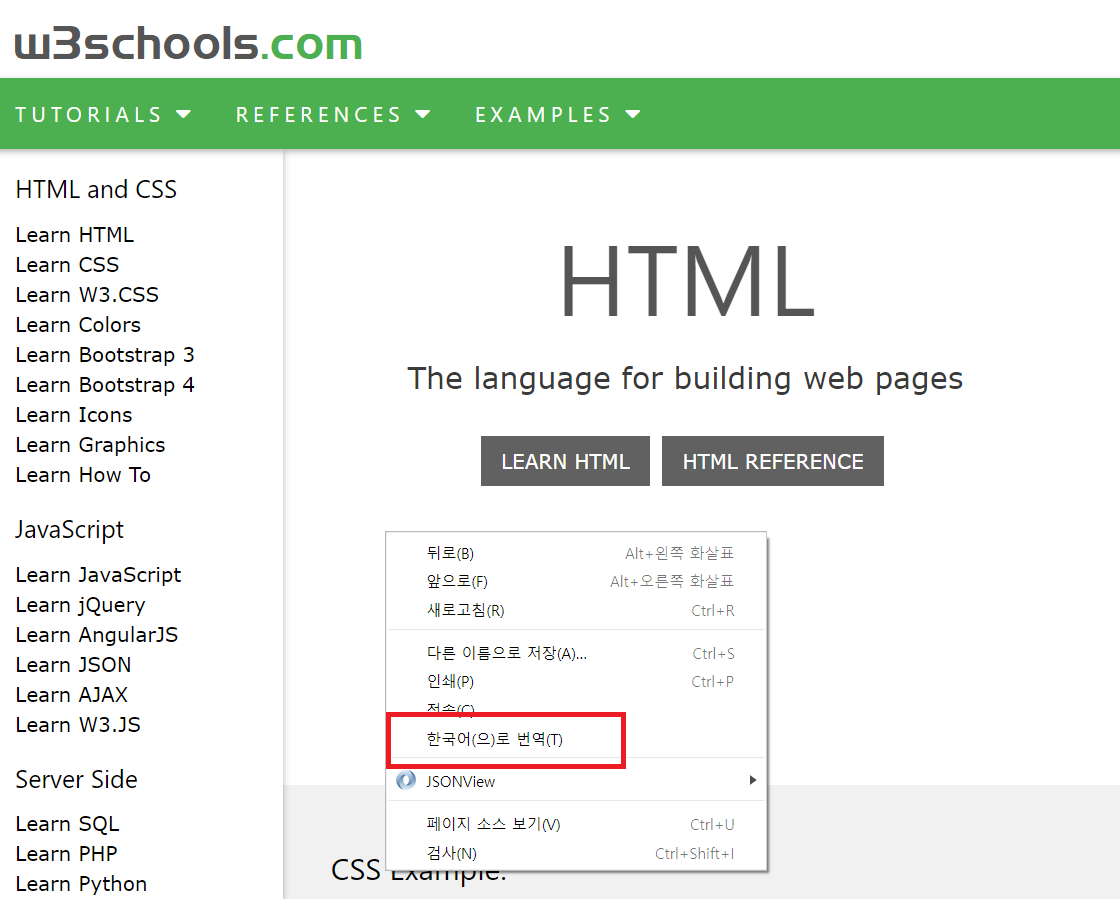1120x899 pixels.
Task: Choose 페이지 소스 보기(V) menu entry
Action: click(576, 824)
